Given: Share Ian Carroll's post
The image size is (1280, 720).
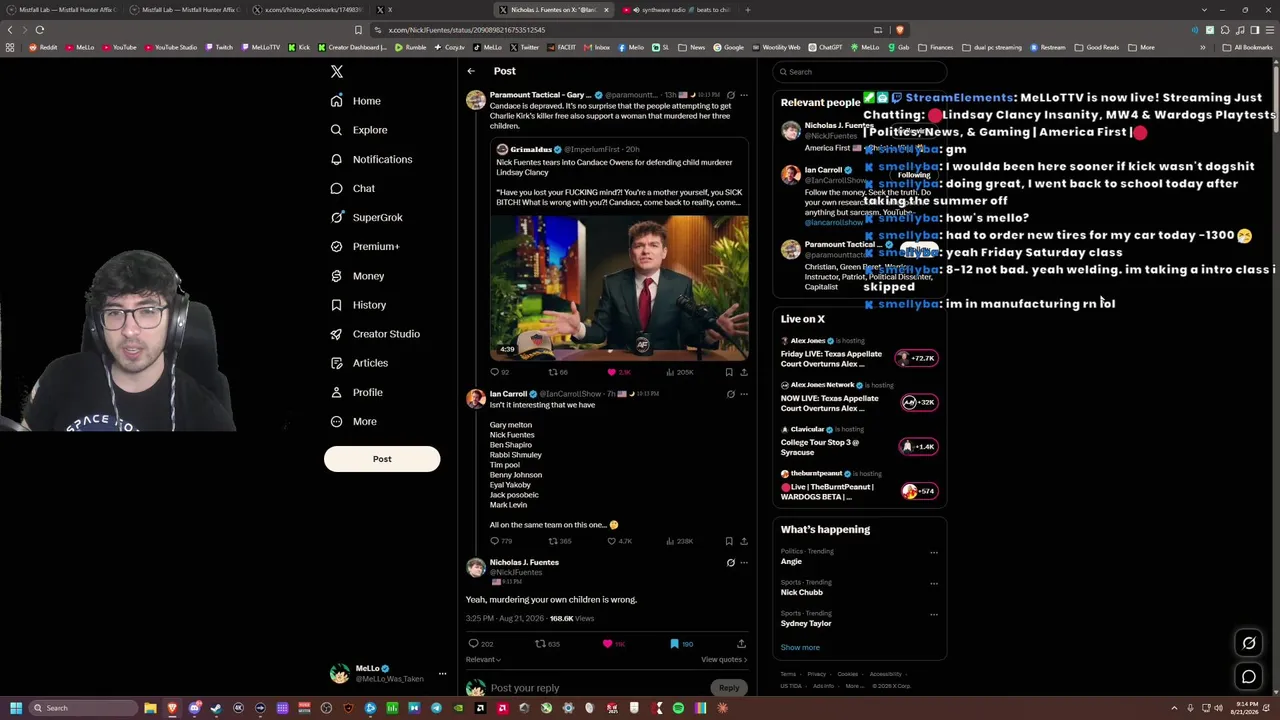Looking at the screenshot, I should pyautogui.click(x=744, y=541).
